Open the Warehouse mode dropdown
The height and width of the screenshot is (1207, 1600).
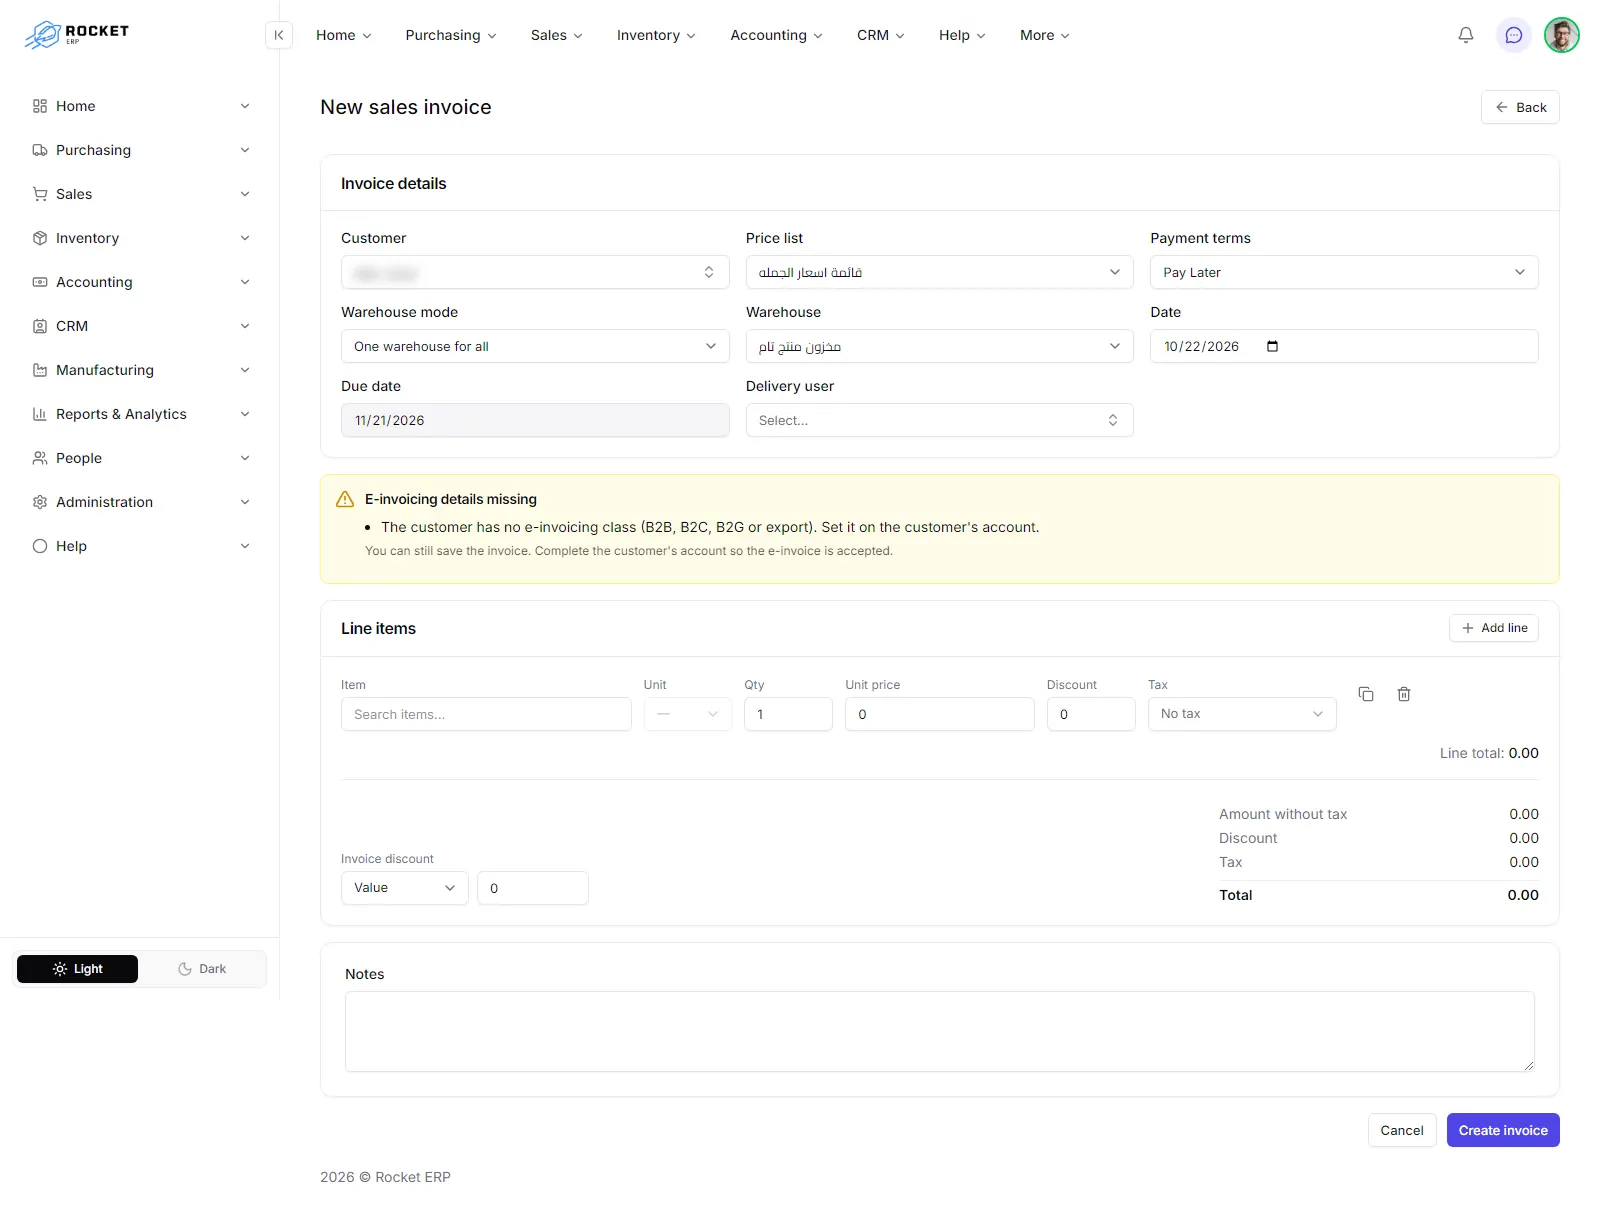coord(535,346)
